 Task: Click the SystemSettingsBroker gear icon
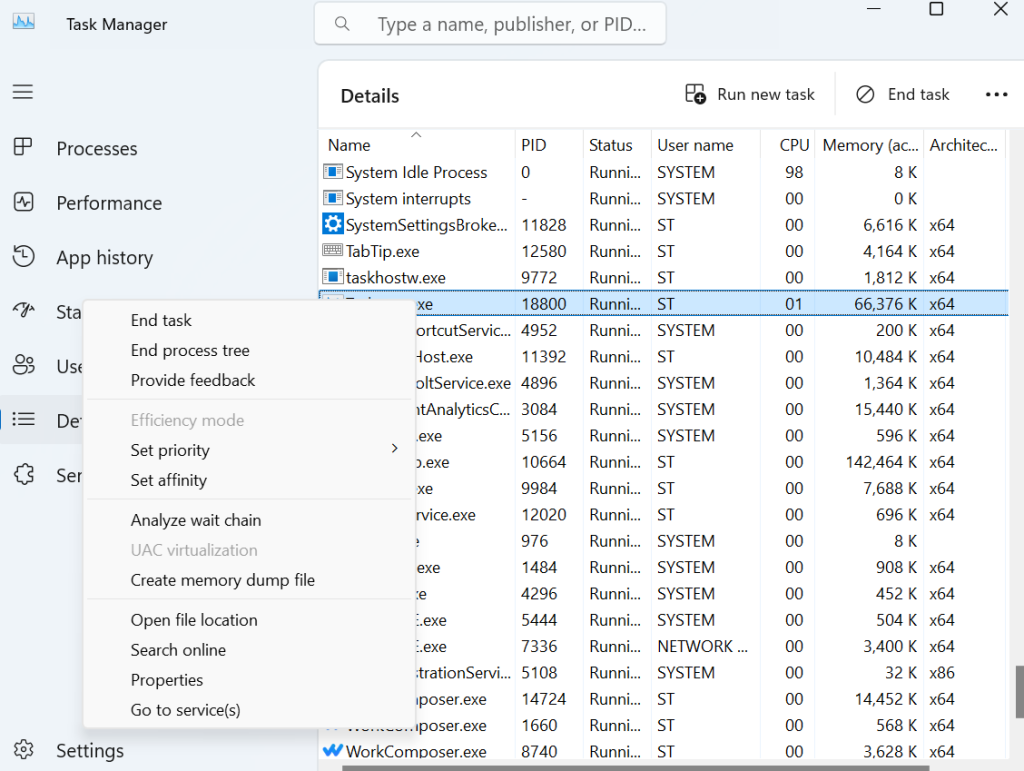coord(333,225)
